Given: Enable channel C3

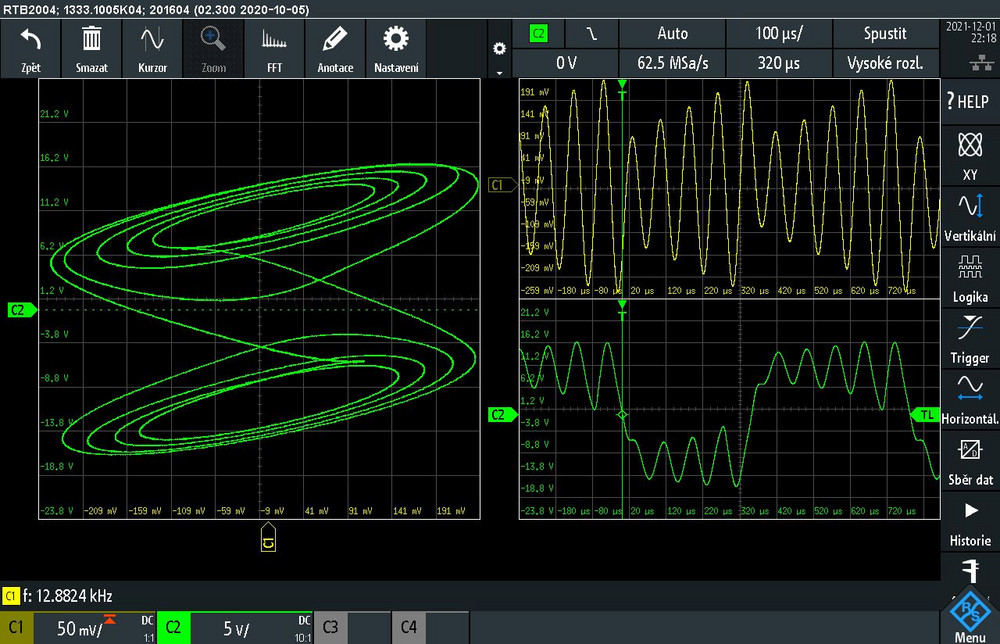Looking at the screenshot, I should (330, 628).
